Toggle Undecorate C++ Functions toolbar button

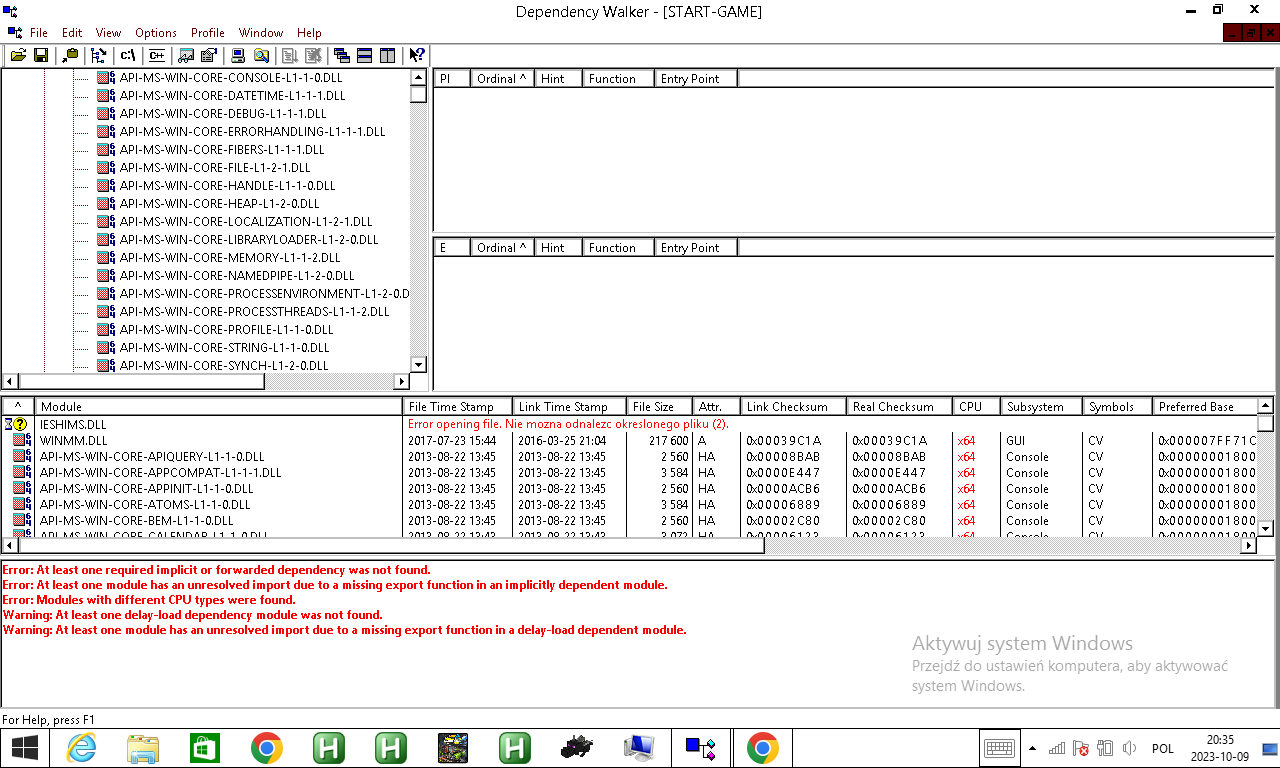(157, 56)
